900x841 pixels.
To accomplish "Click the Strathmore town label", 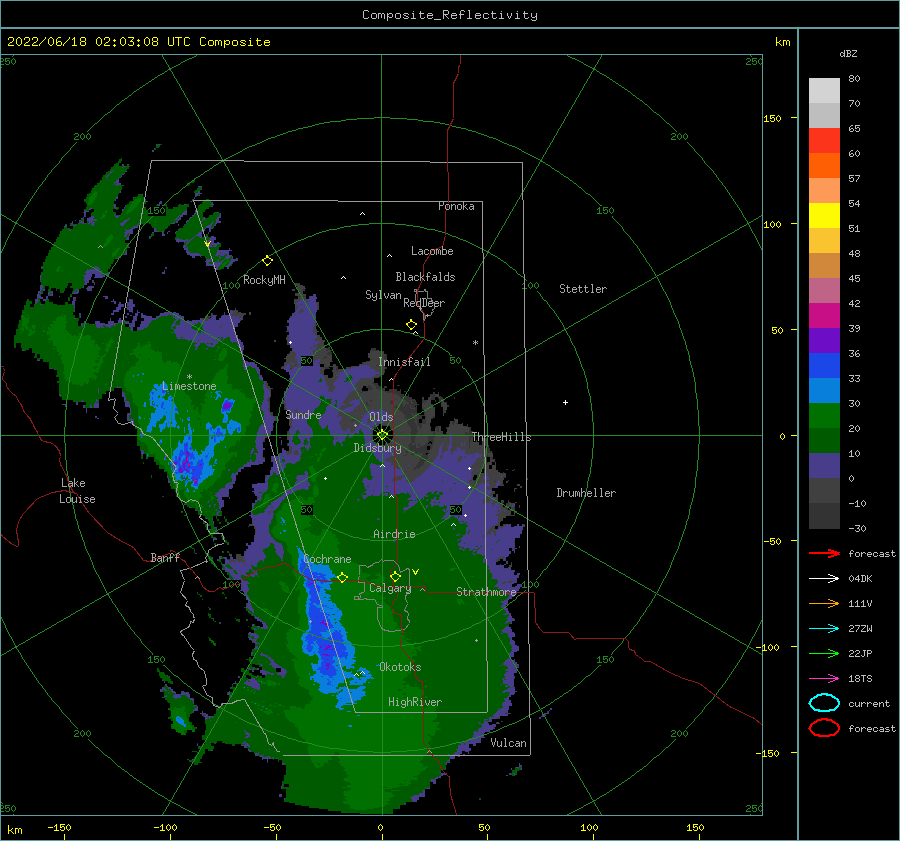I will pyautogui.click(x=486, y=592).
